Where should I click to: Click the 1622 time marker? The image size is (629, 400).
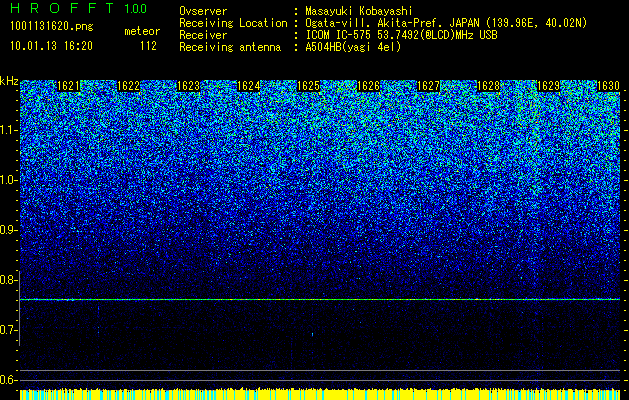point(128,86)
